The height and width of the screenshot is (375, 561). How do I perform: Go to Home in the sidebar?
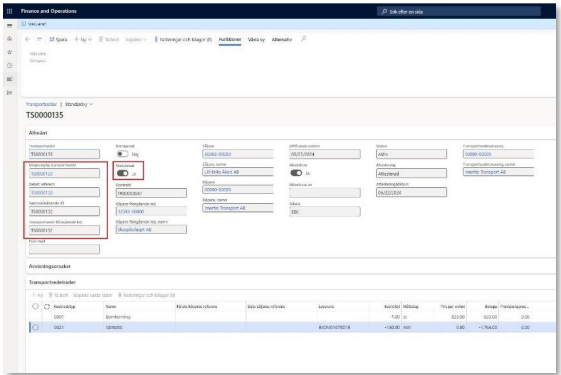pos(10,39)
